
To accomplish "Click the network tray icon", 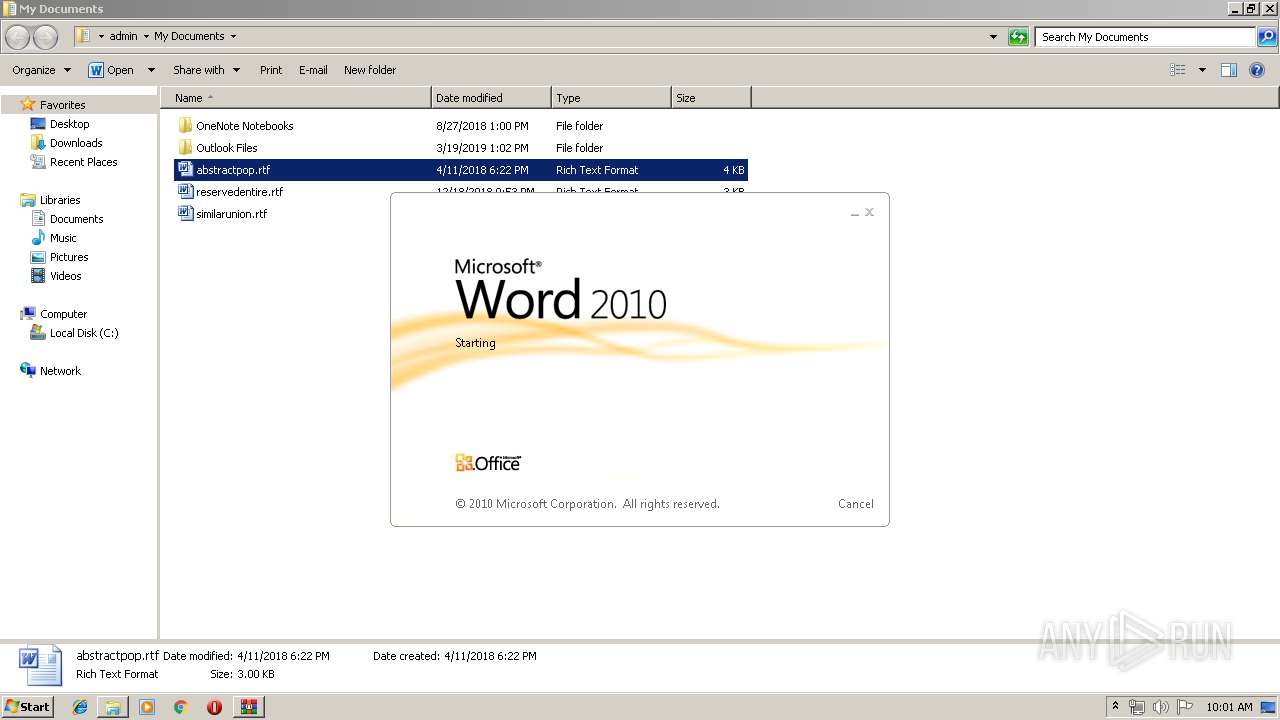I will pyautogui.click(x=1137, y=707).
